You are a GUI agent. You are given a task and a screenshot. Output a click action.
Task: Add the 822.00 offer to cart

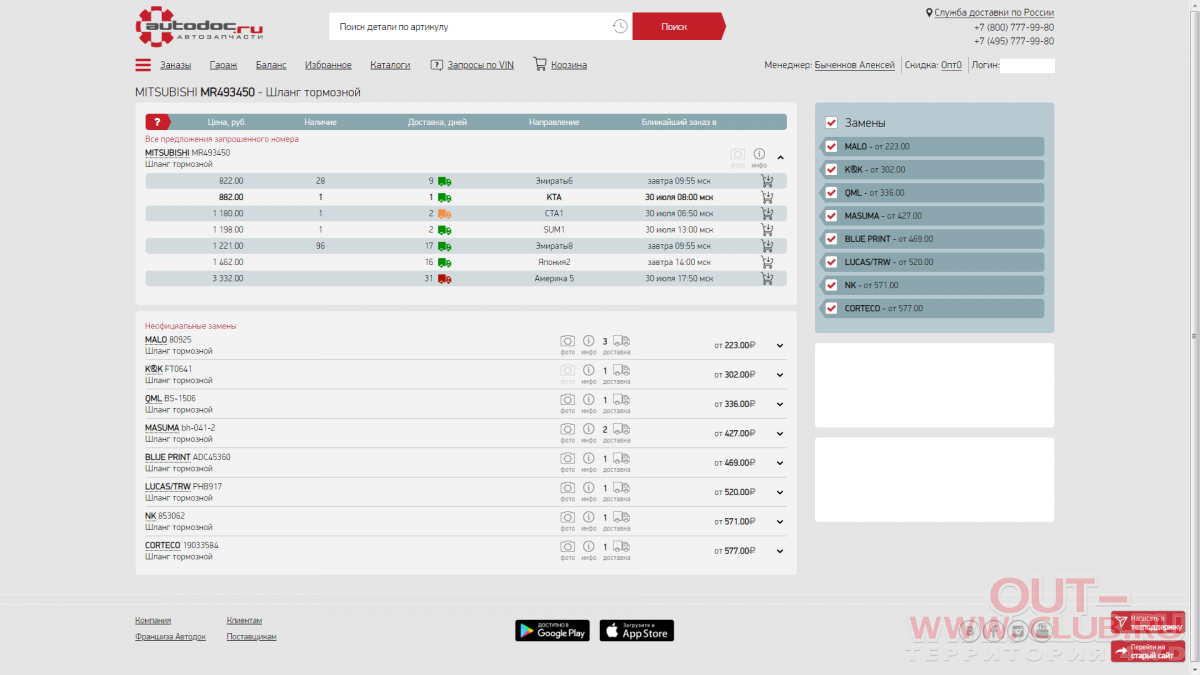click(767, 181)
